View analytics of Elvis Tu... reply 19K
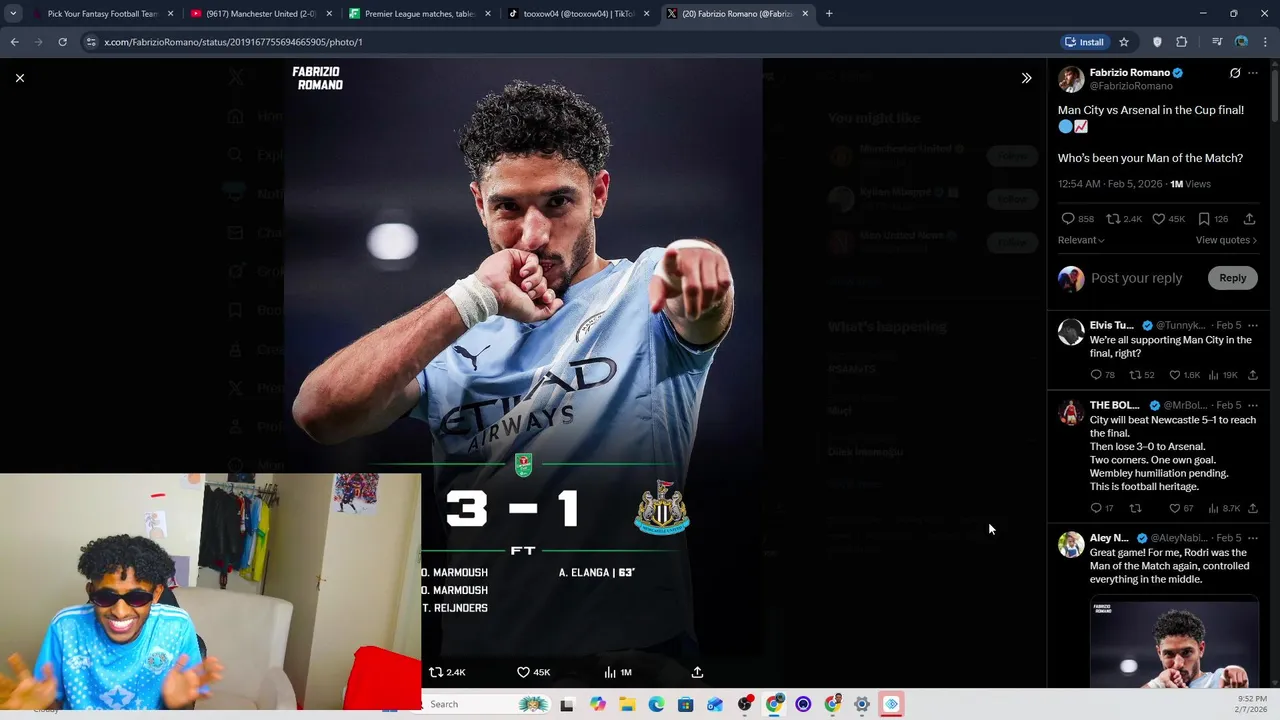 click(1222, 375)
